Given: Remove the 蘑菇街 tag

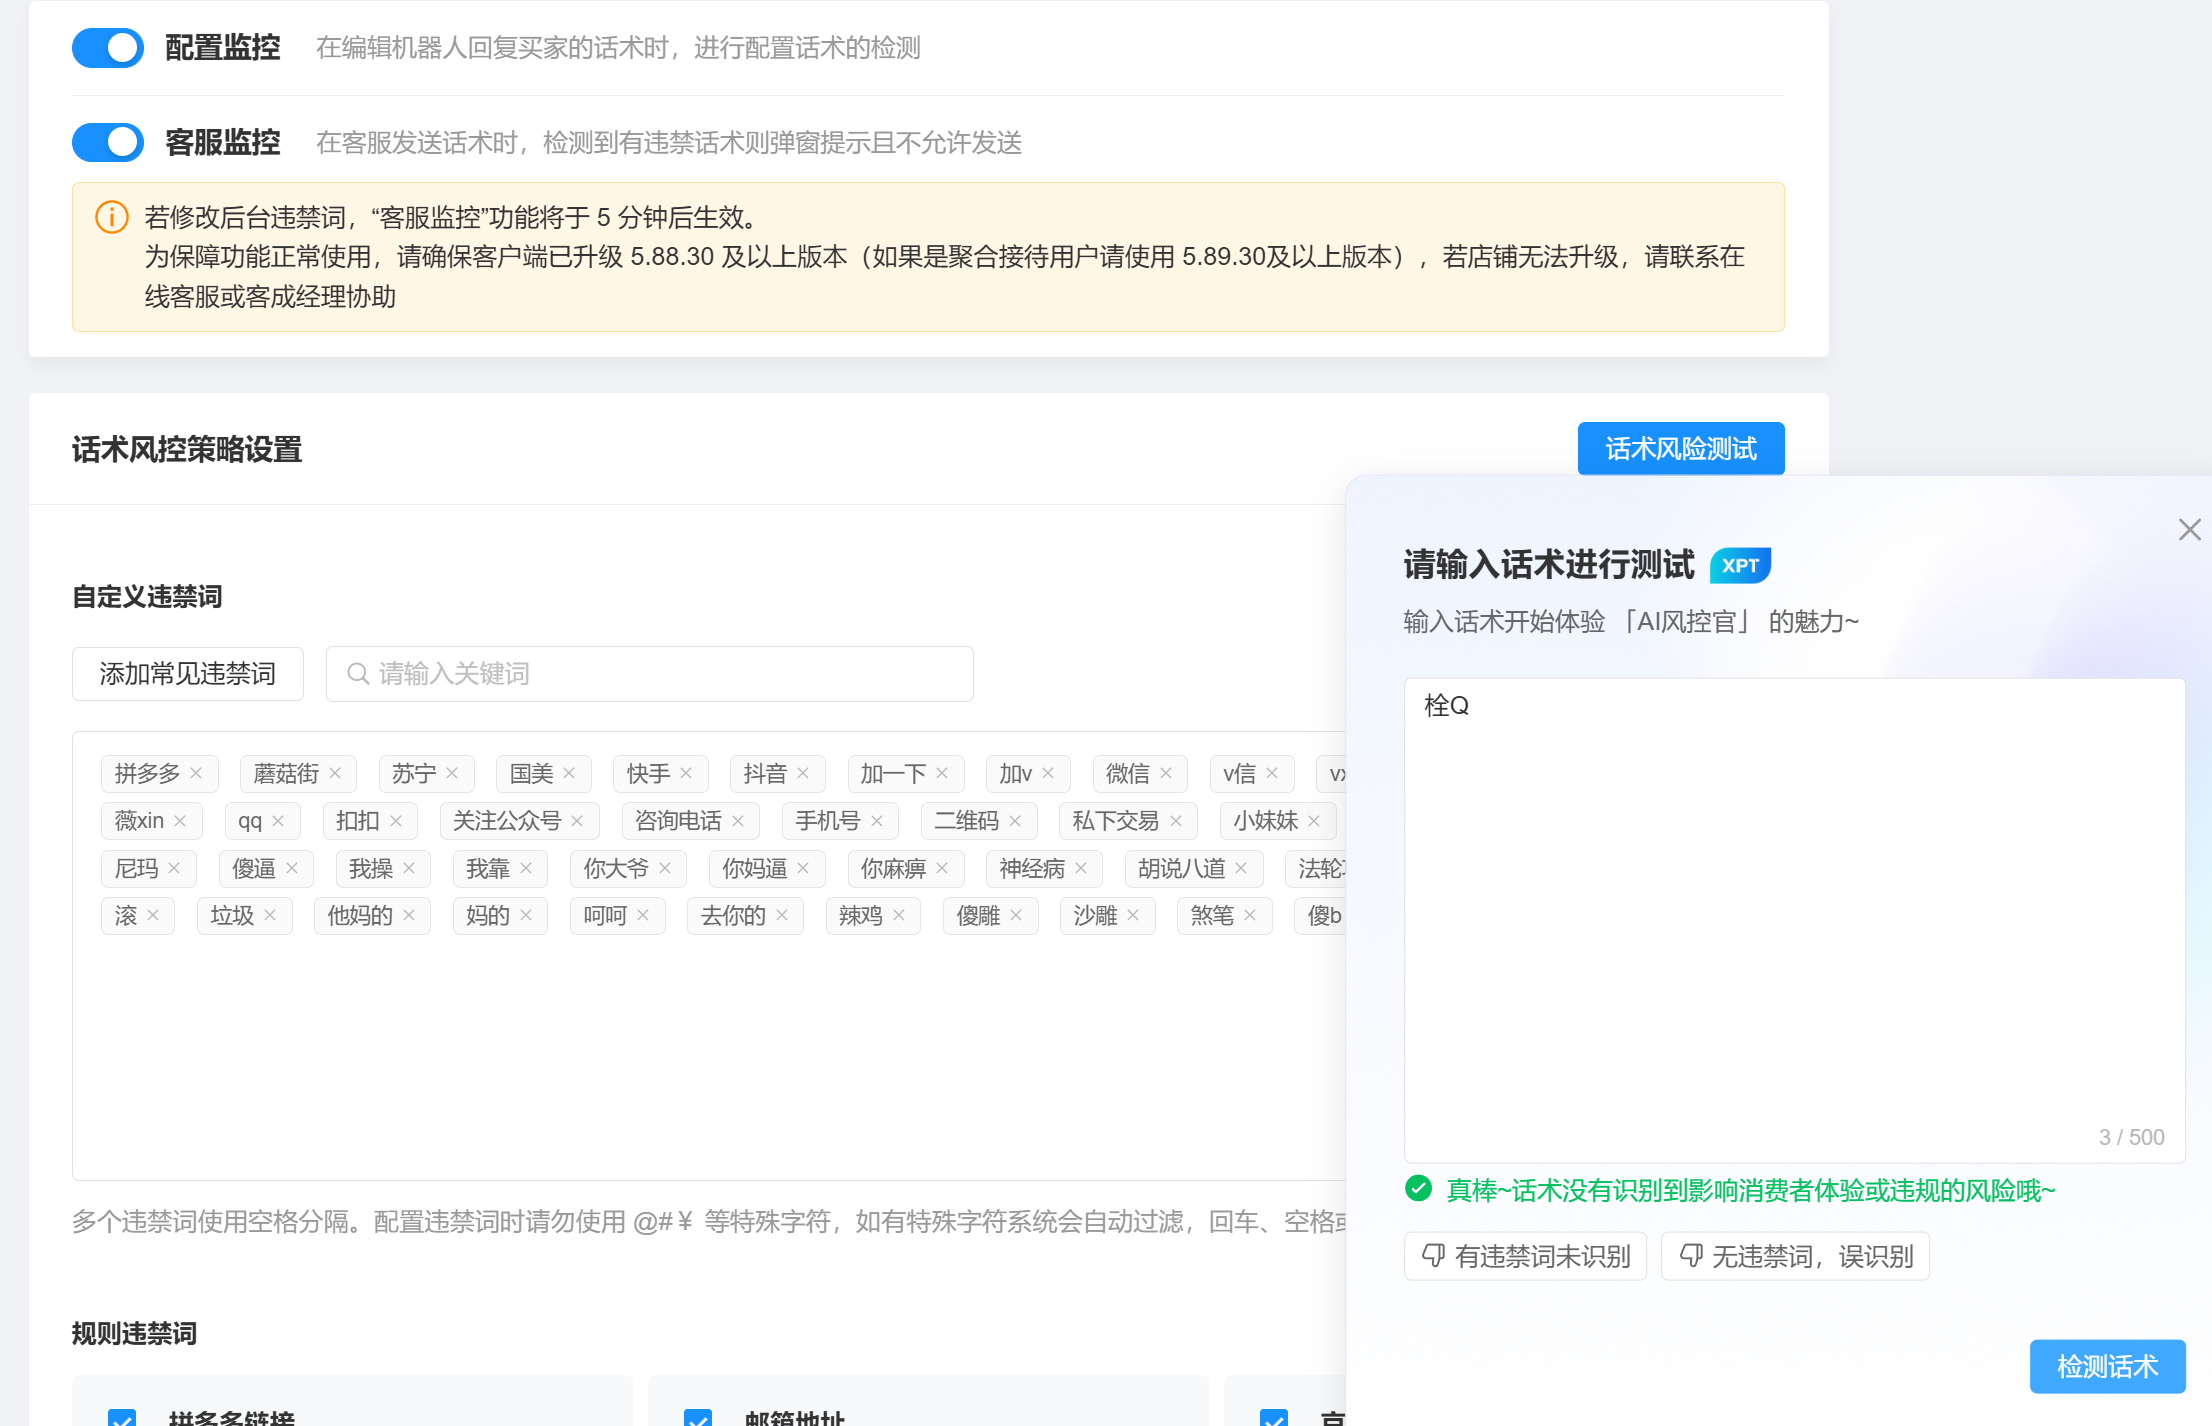Looking at the screenshot, I should click(x=335, y=773).
